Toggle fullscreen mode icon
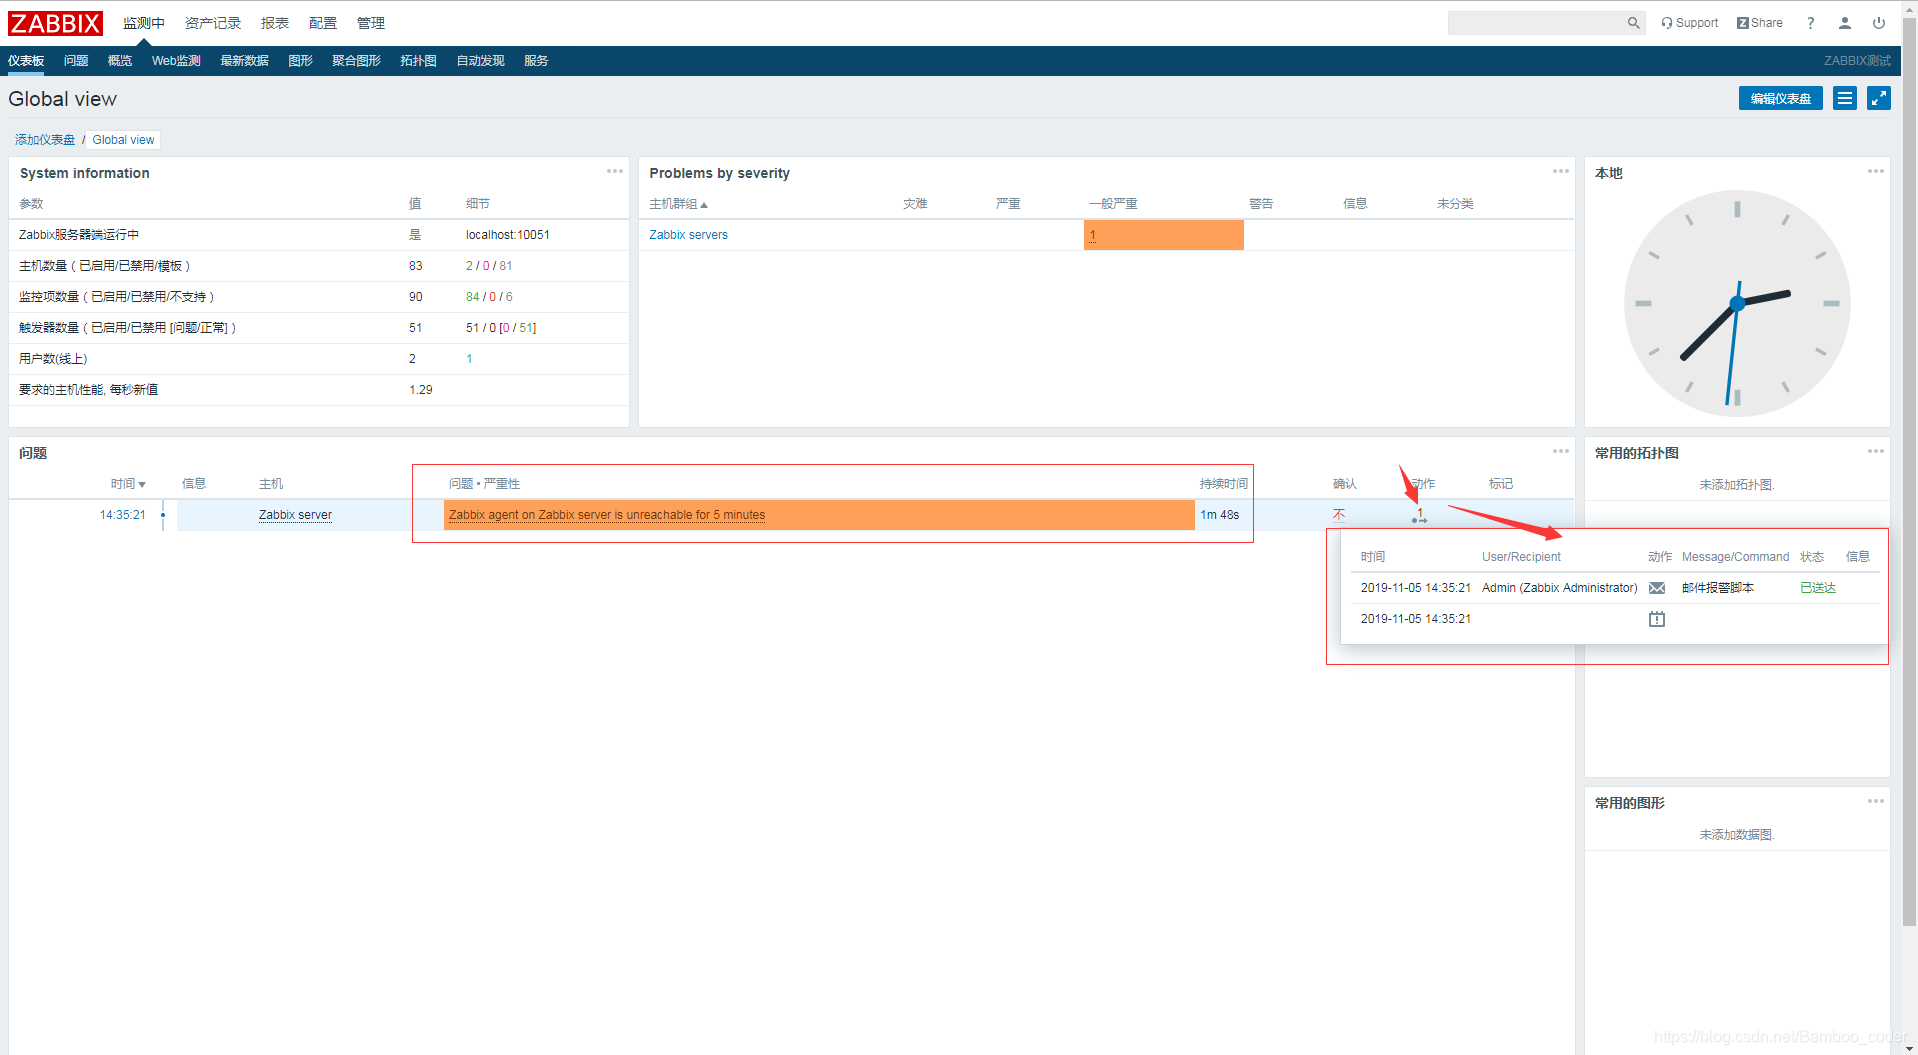 [x=1879, y=98]
